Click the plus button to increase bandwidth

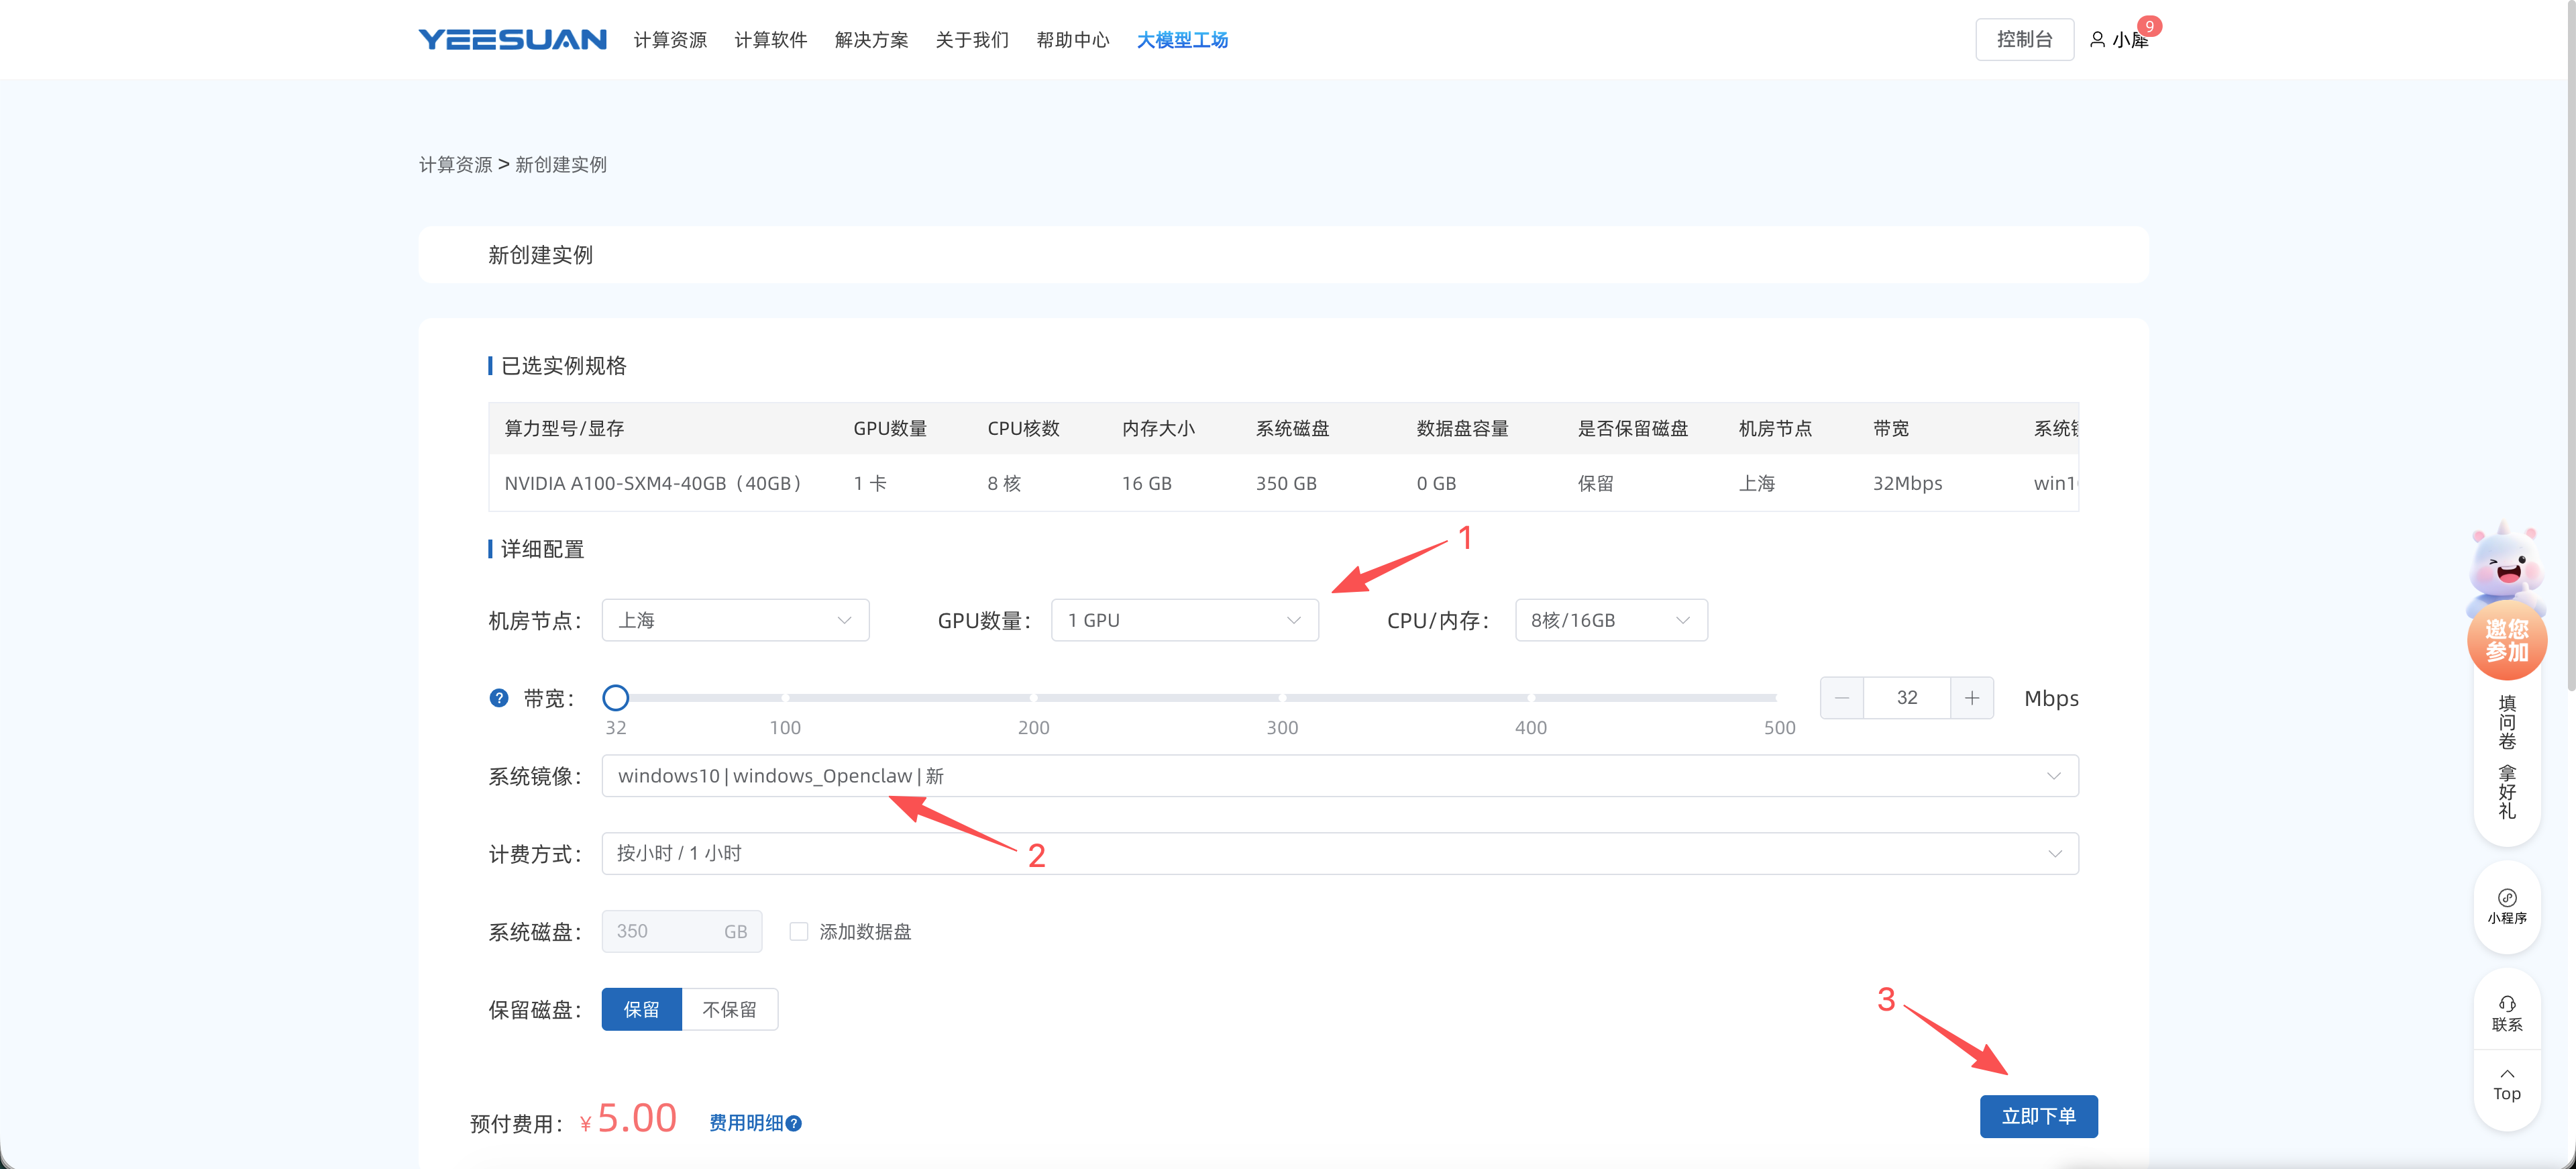[x=1971, y=698]
